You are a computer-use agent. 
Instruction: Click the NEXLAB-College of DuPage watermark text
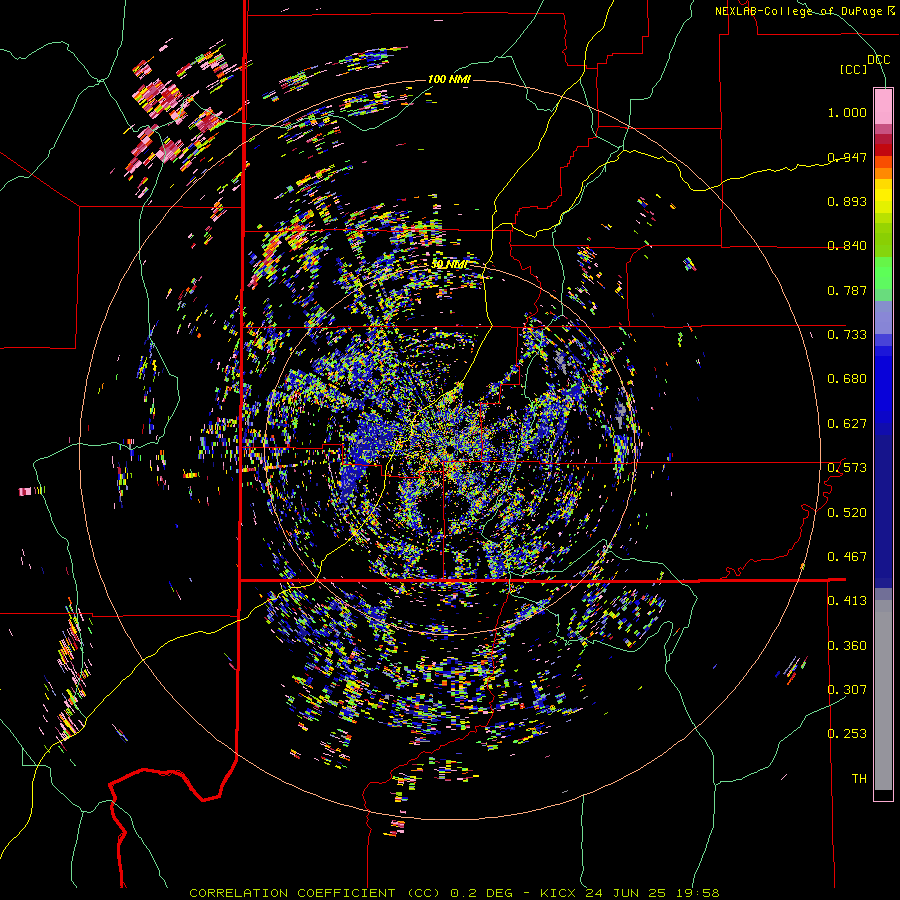(804, 11)
